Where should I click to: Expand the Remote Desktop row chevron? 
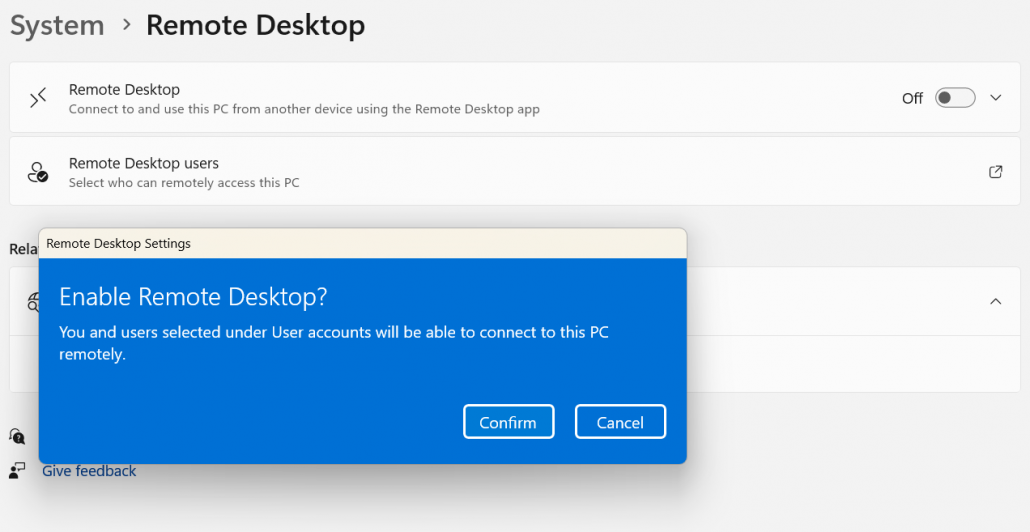[995, 98]
